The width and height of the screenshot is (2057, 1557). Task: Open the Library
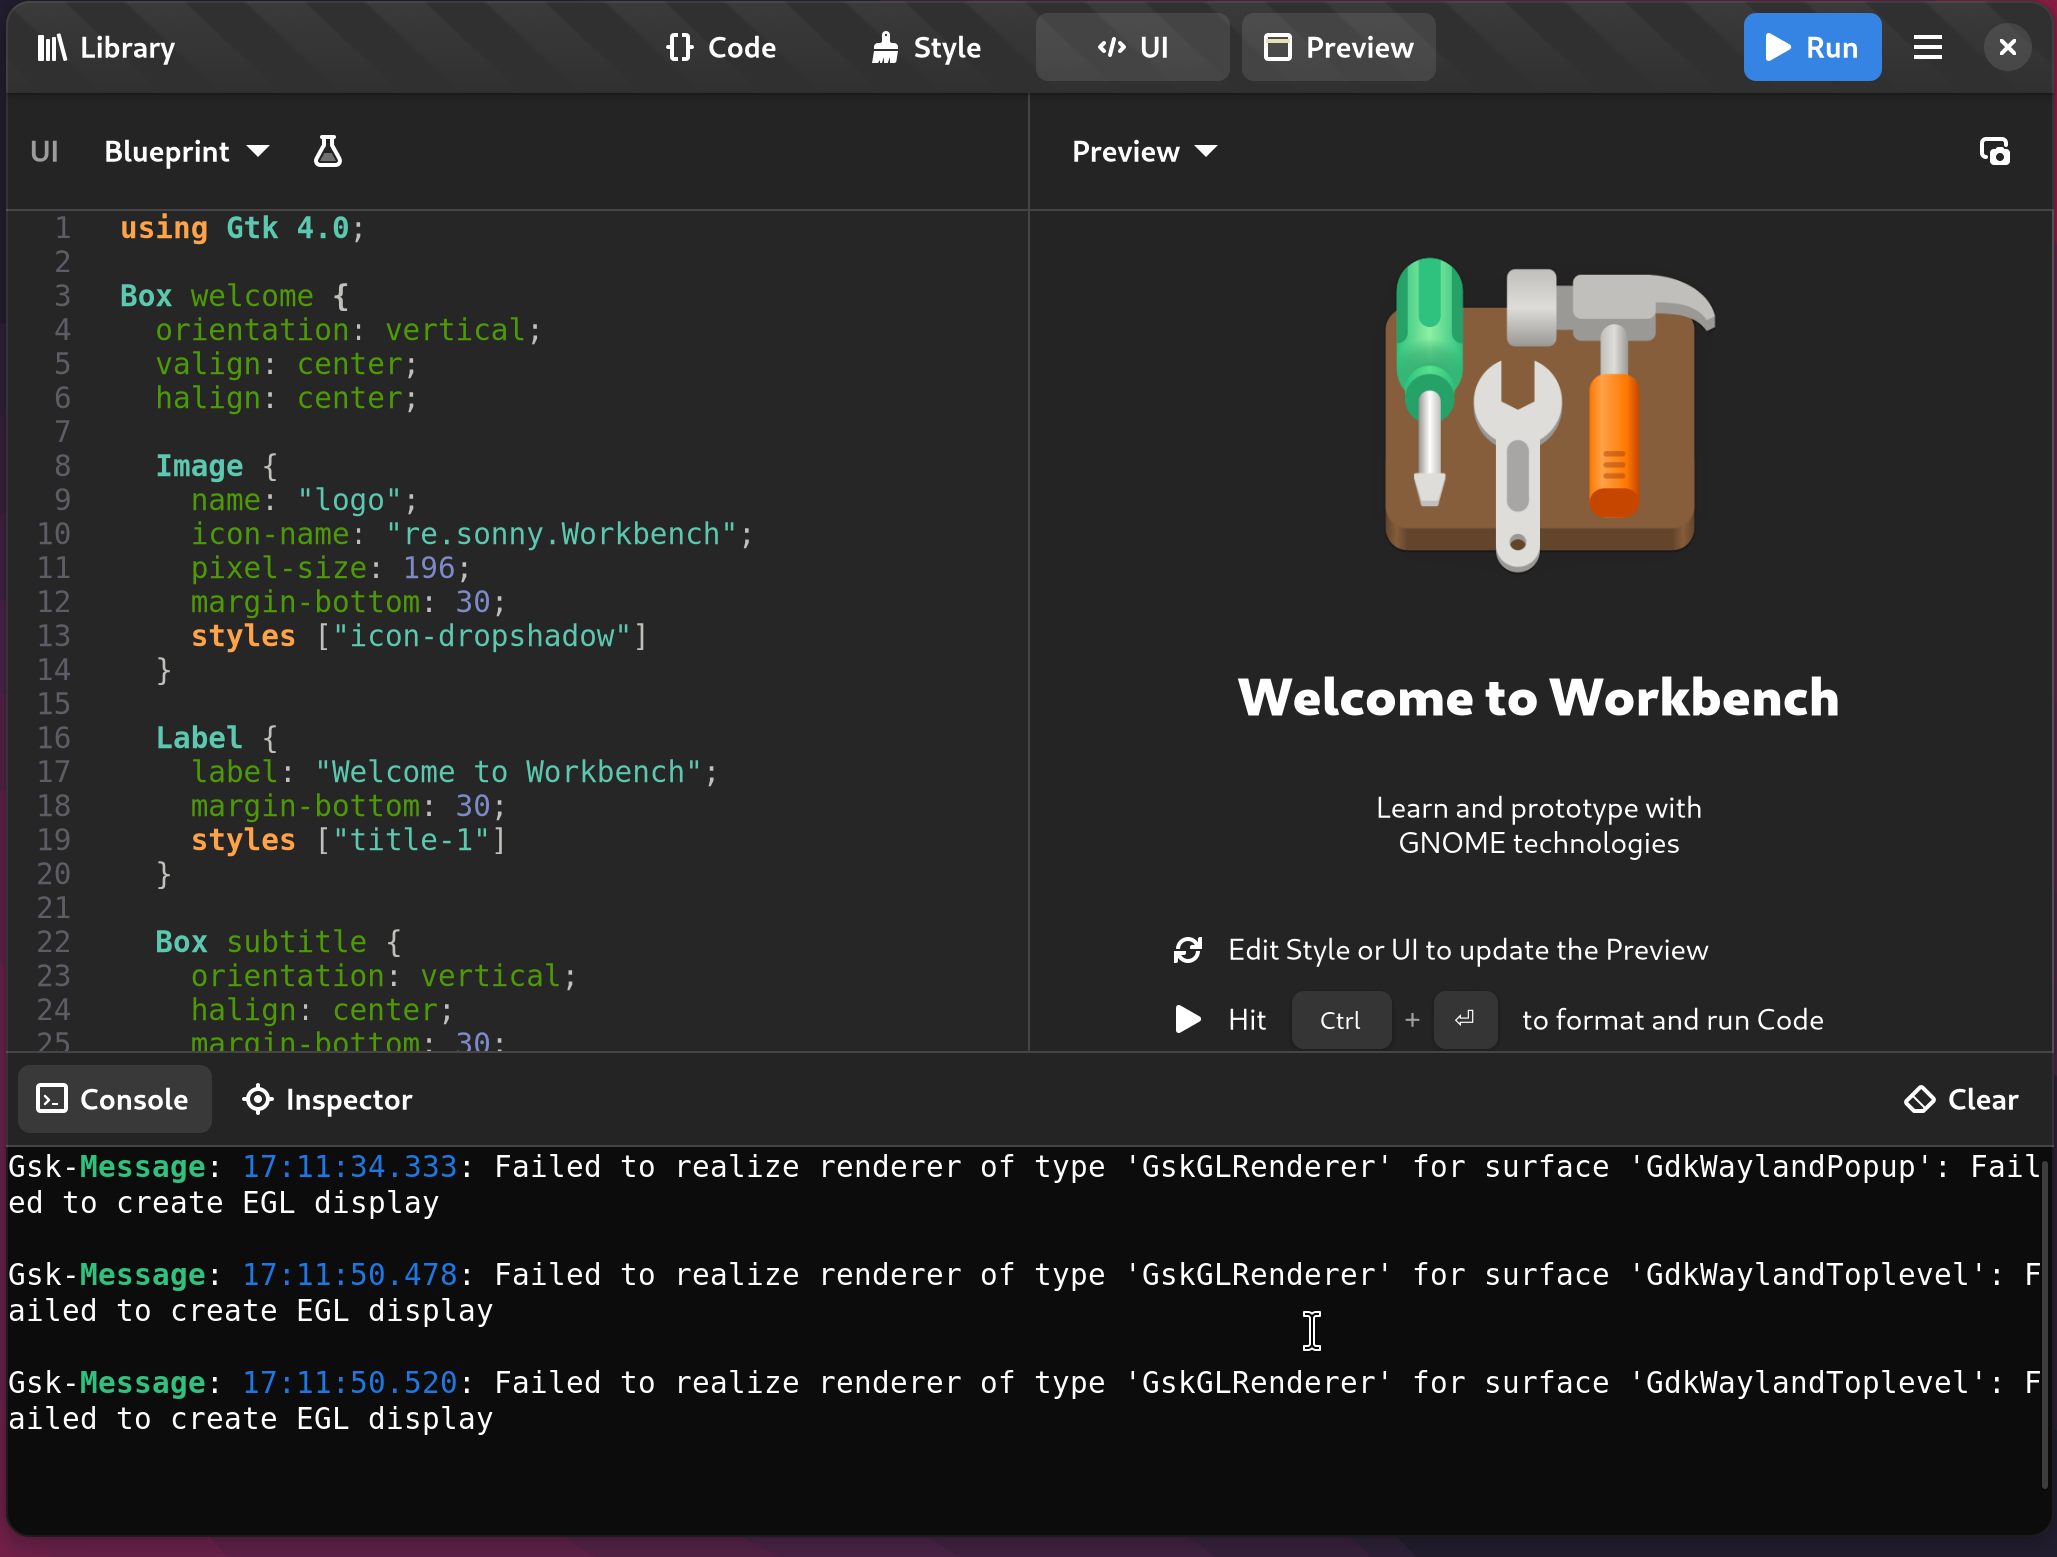point(106,47)
